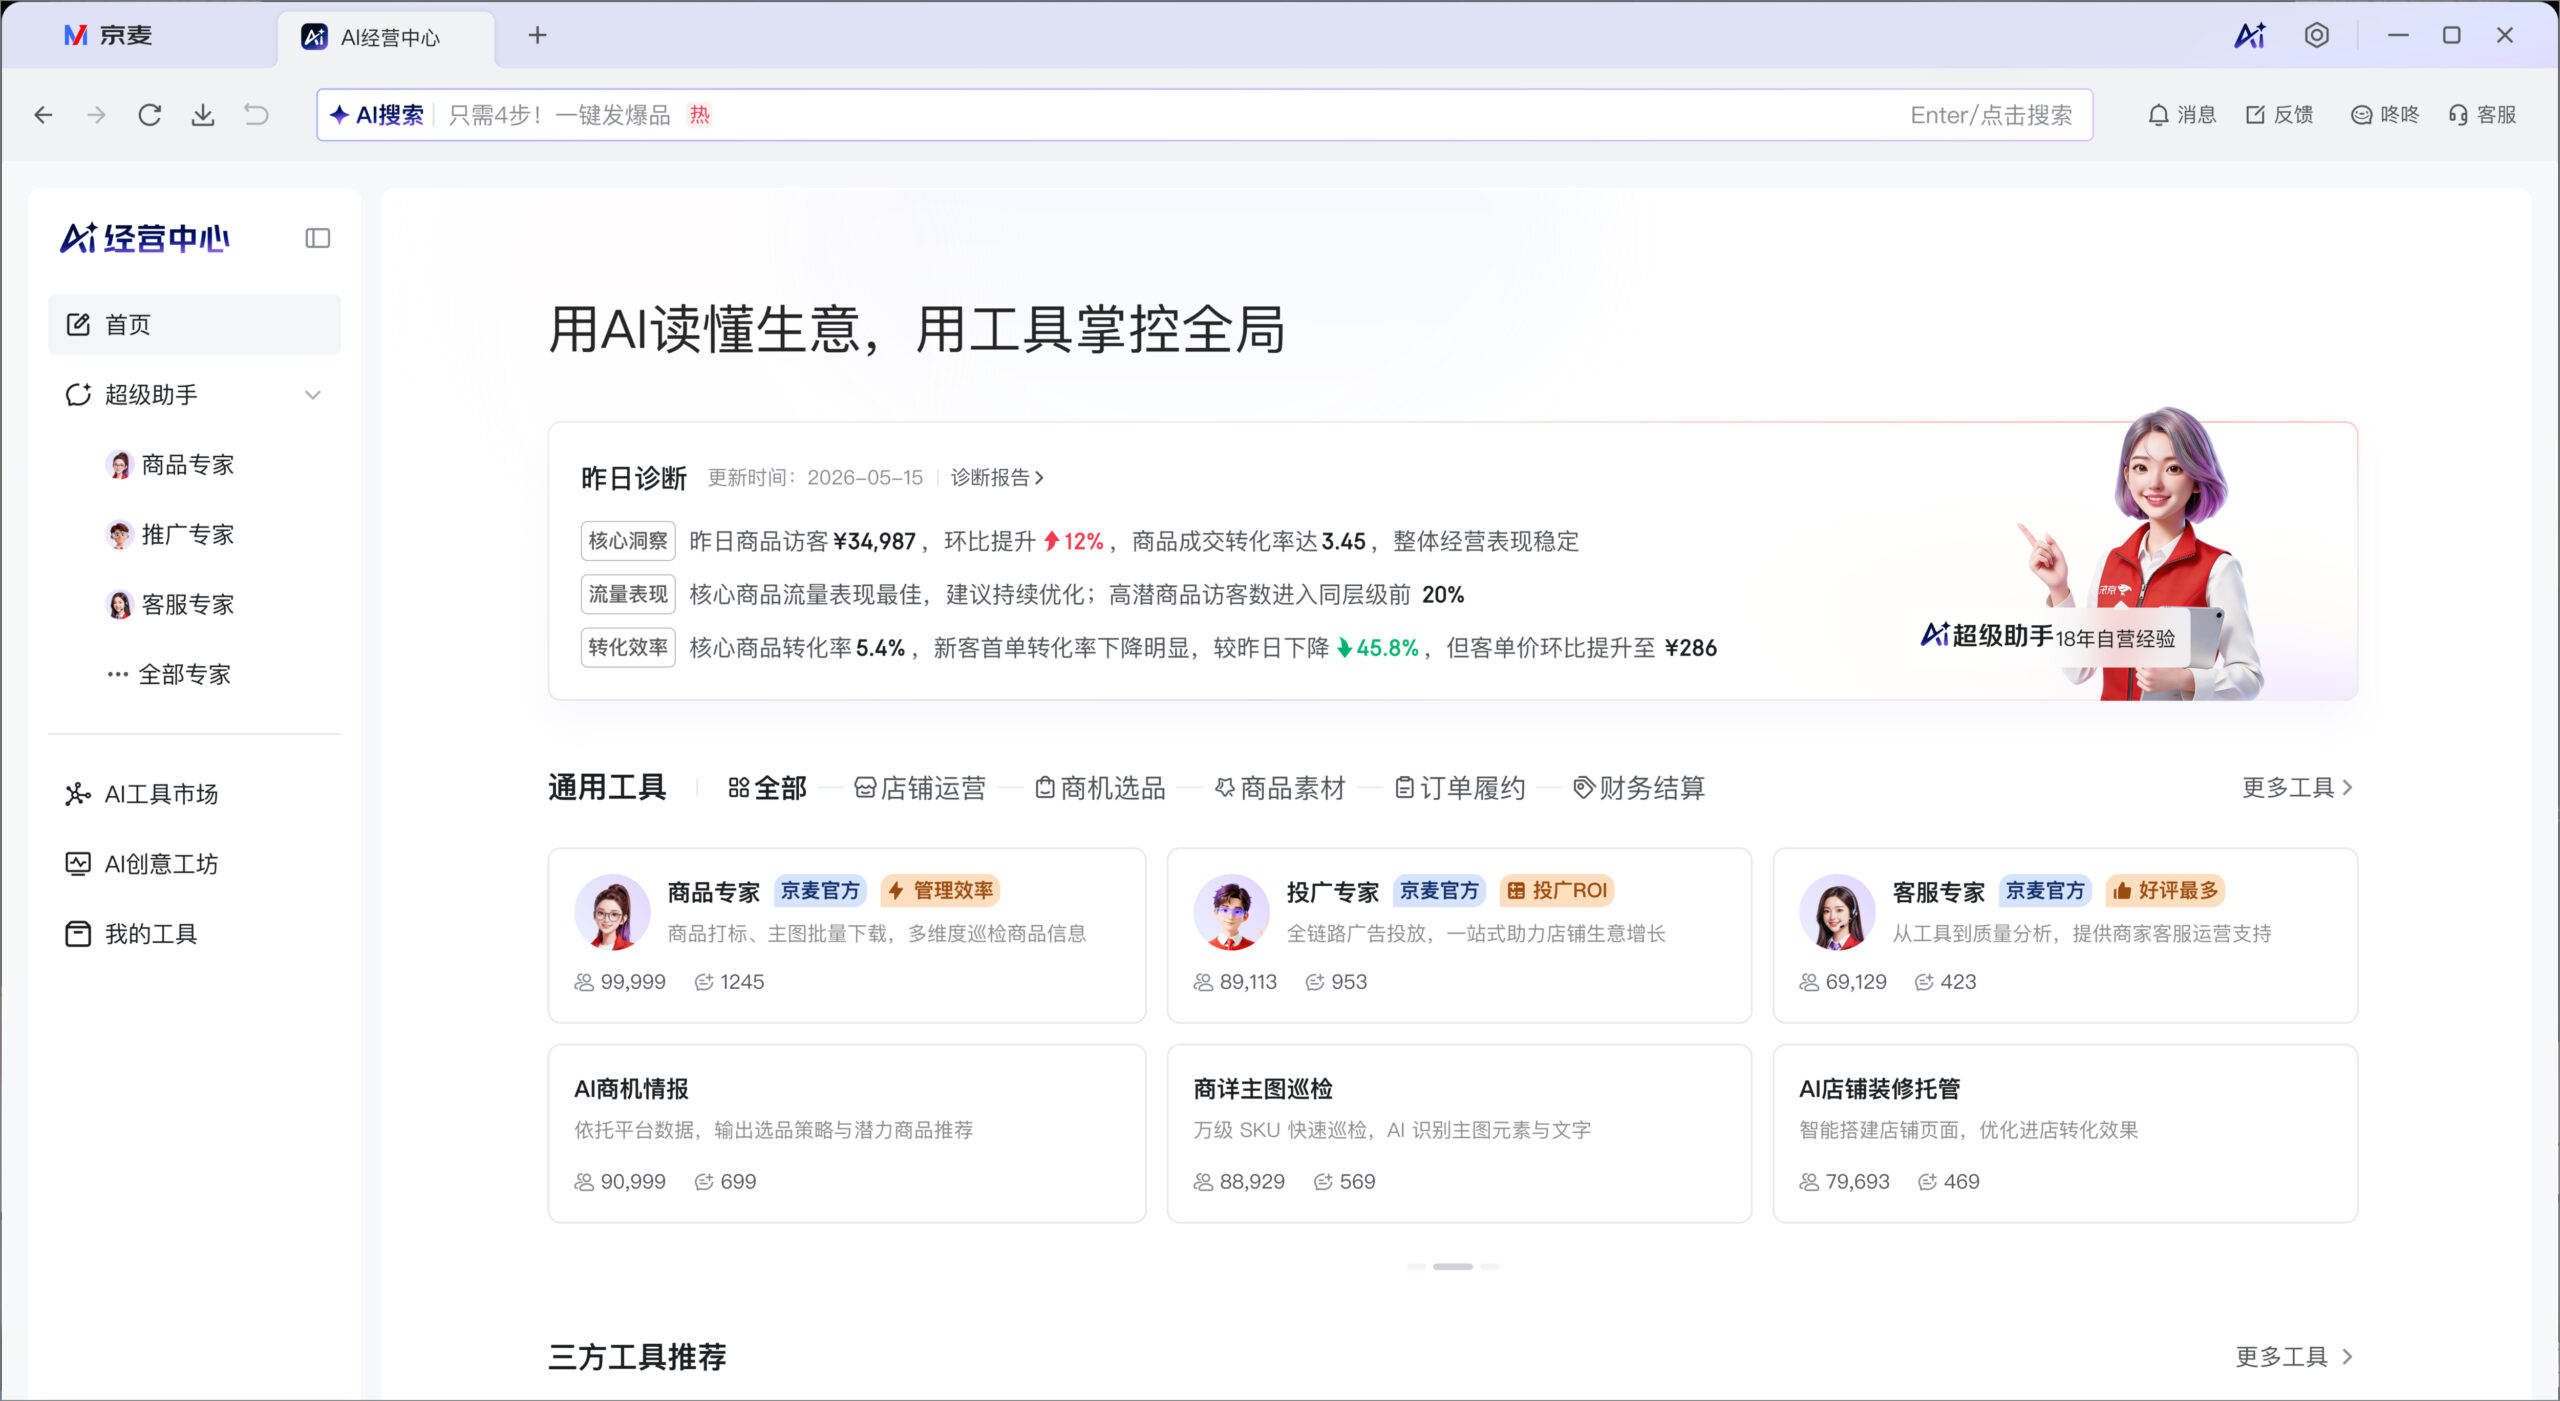Click the AI搜索 input field
Screen dimensions: 2560x1401
click(x=1205, y=115)
